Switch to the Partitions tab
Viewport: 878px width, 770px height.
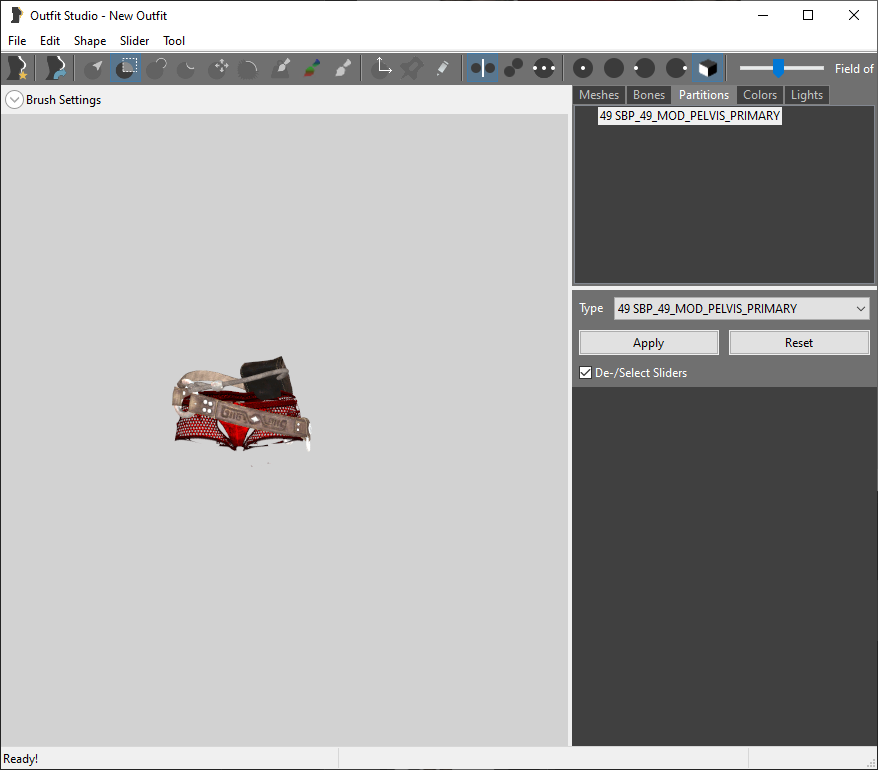click(704, 95)
